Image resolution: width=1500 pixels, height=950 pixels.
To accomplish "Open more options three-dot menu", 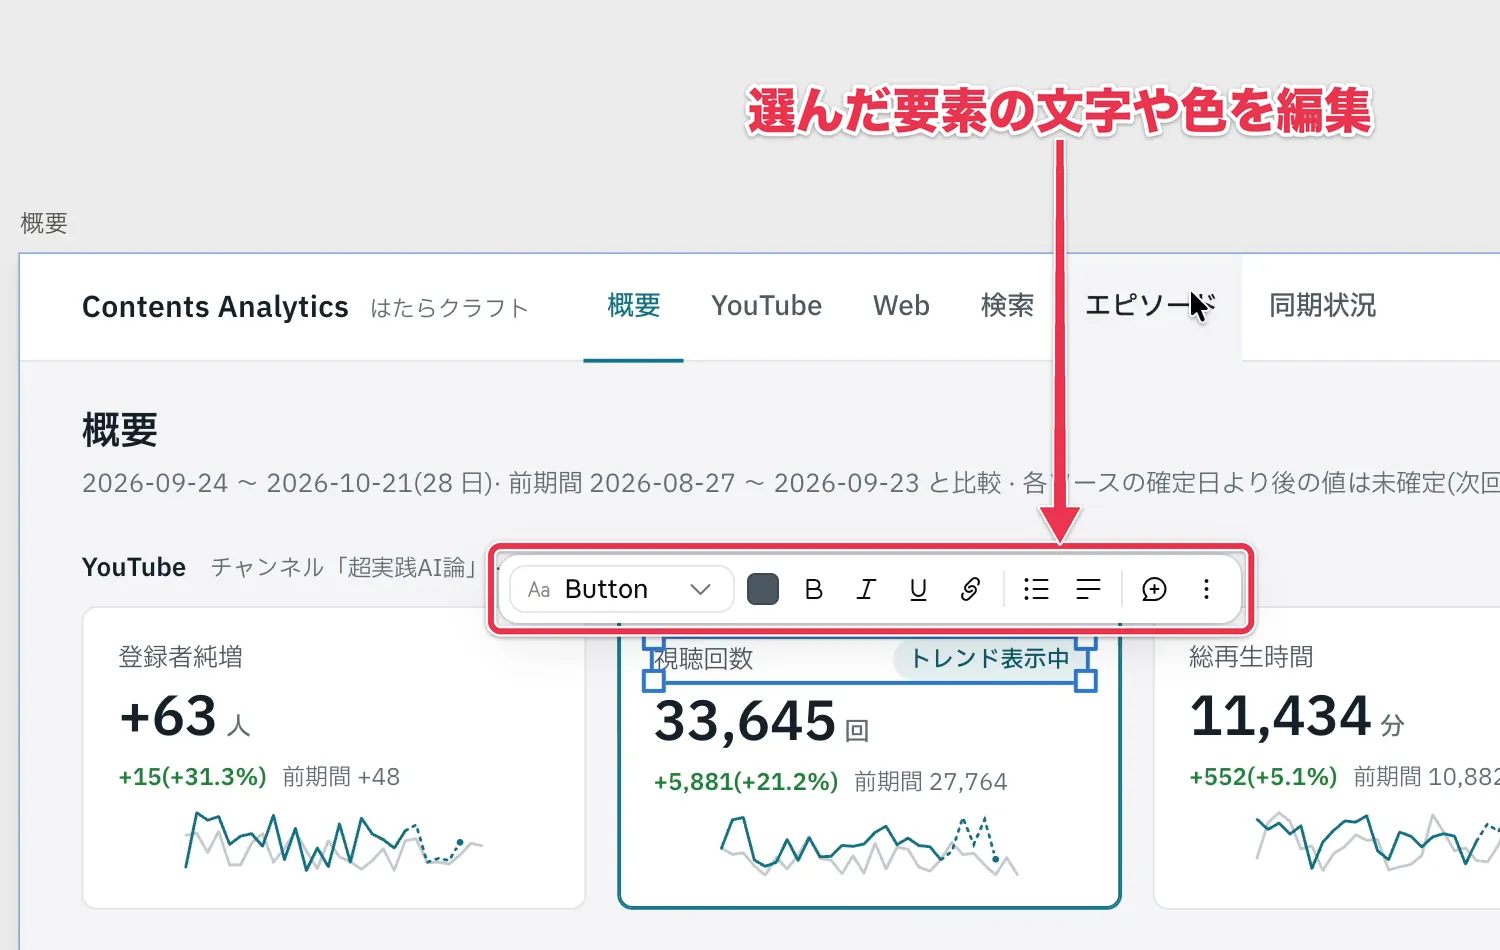I will pos(1206,590).
